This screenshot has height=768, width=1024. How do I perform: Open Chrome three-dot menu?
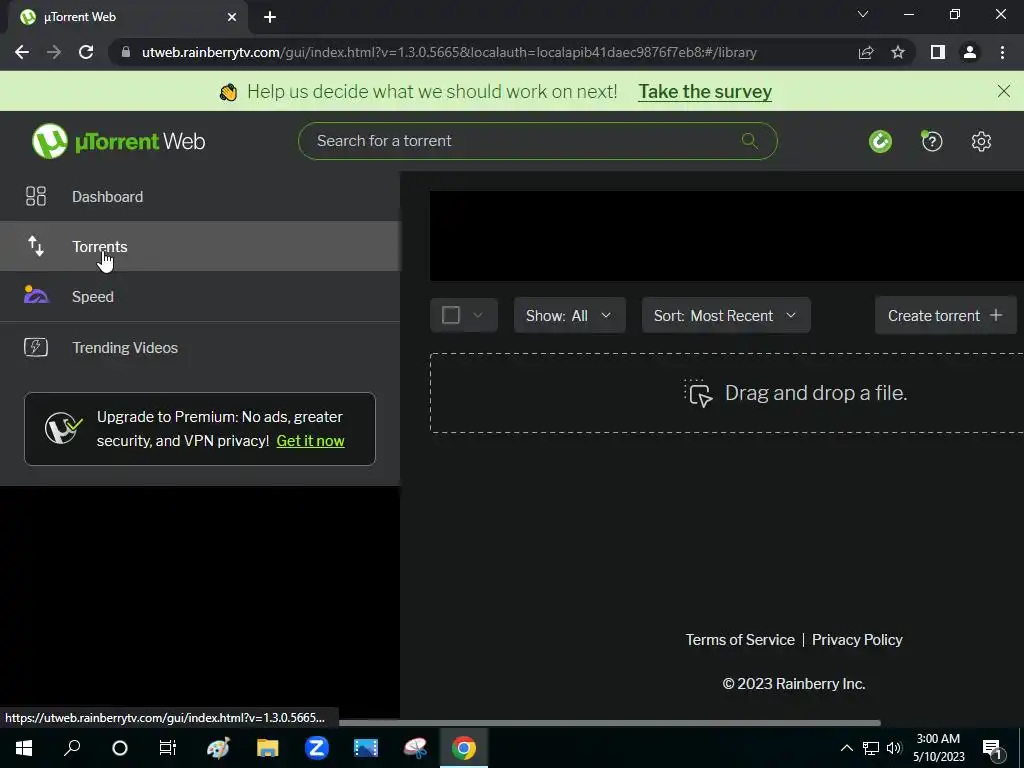[1002, 52]
